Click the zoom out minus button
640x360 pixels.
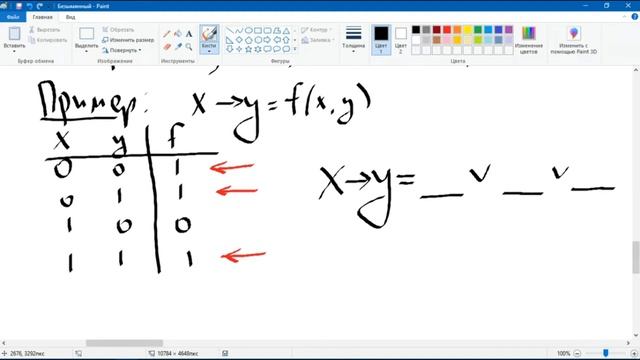tap(577, 353)
